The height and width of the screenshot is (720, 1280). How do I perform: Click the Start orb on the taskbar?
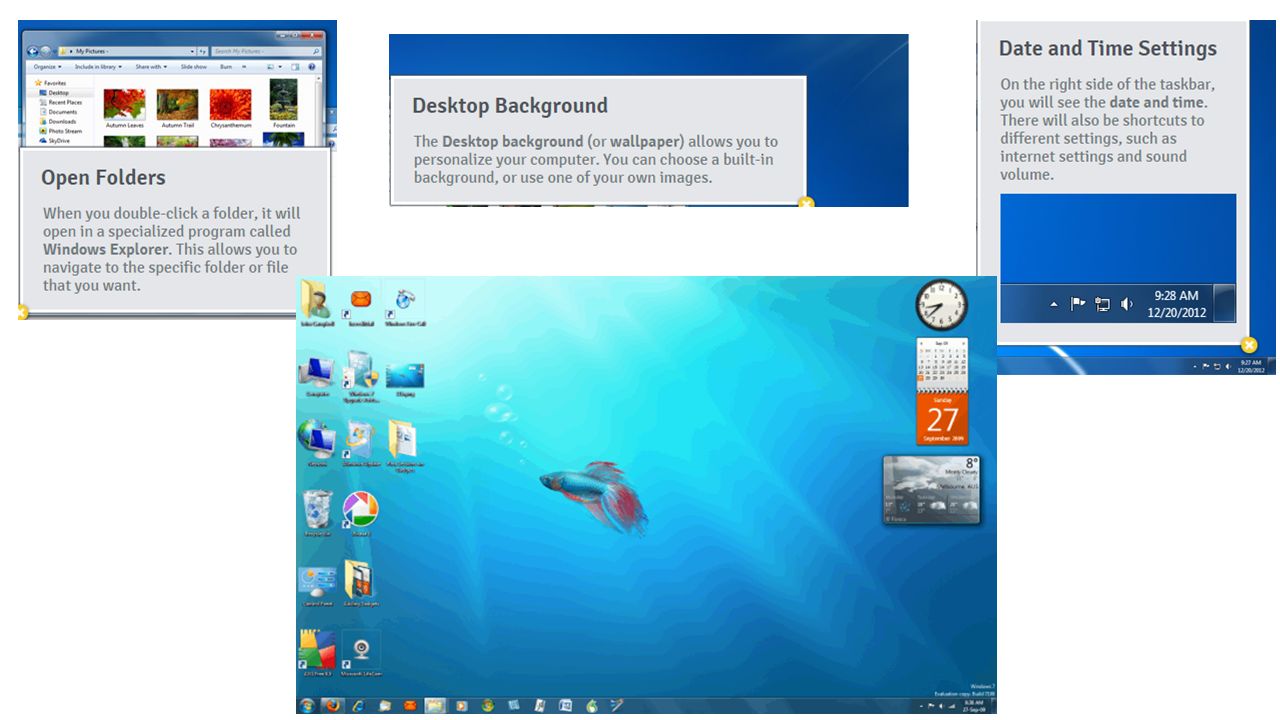pyautogui.click(x=307, y=705)
